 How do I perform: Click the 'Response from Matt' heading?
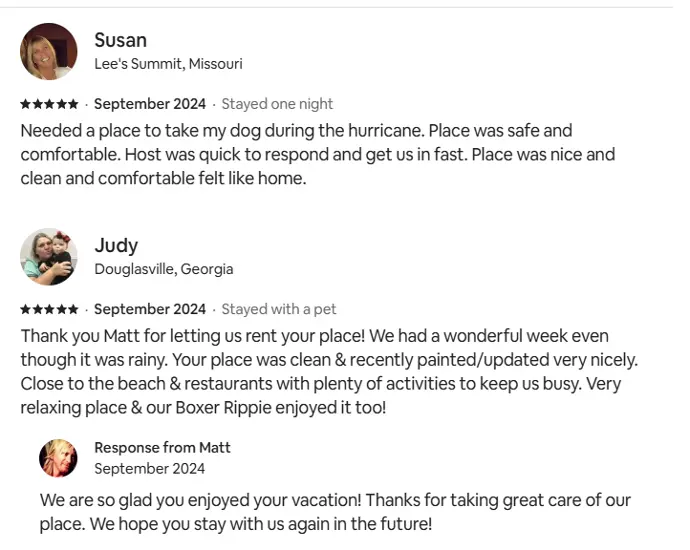click(x=162, y=447)
